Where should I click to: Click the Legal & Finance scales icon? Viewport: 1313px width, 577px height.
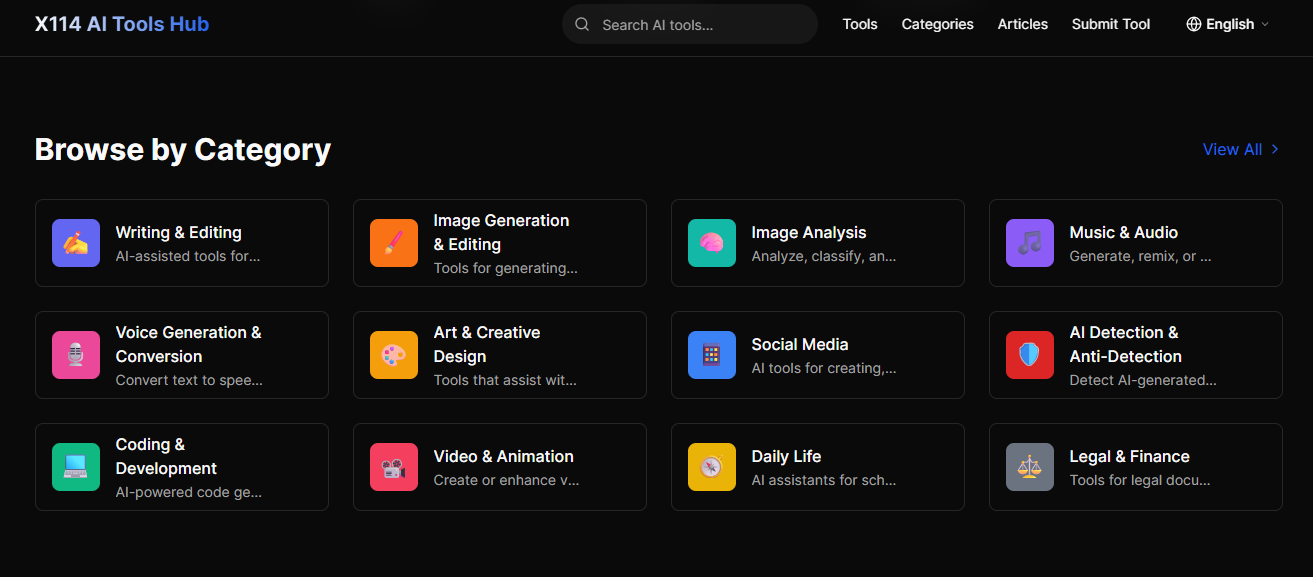click(1030, 467)
